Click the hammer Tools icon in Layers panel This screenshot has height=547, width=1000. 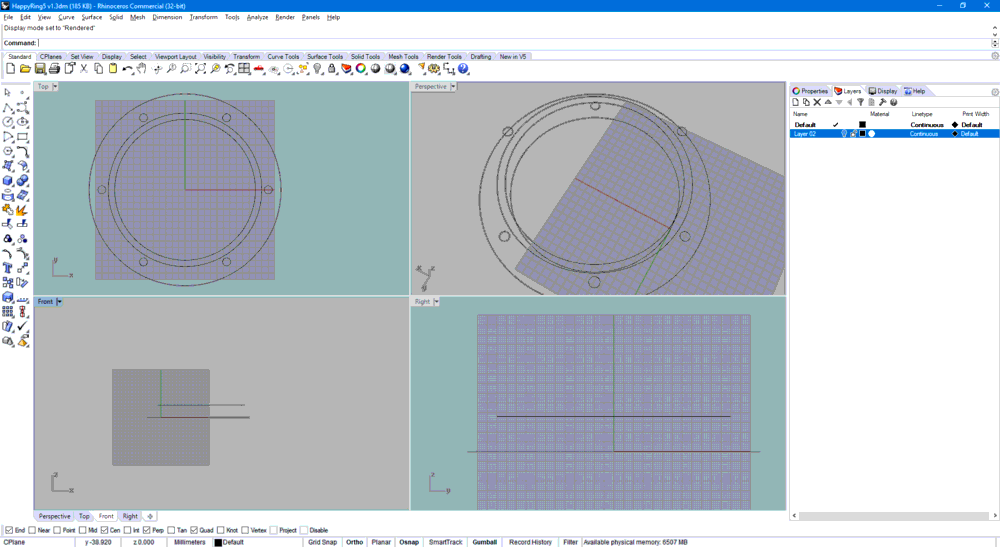[x=883, y=102]
